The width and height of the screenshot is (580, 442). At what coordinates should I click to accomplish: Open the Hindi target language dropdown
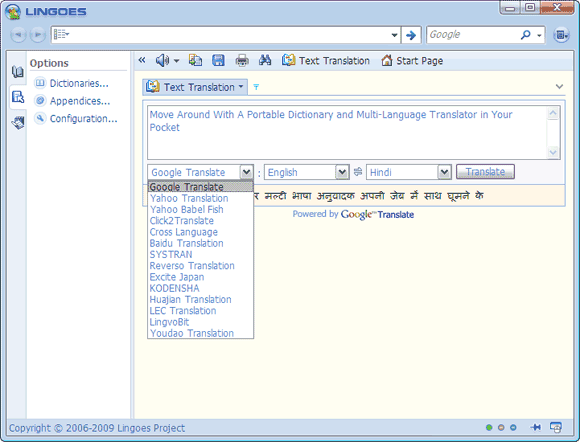[x=444, y=172]
